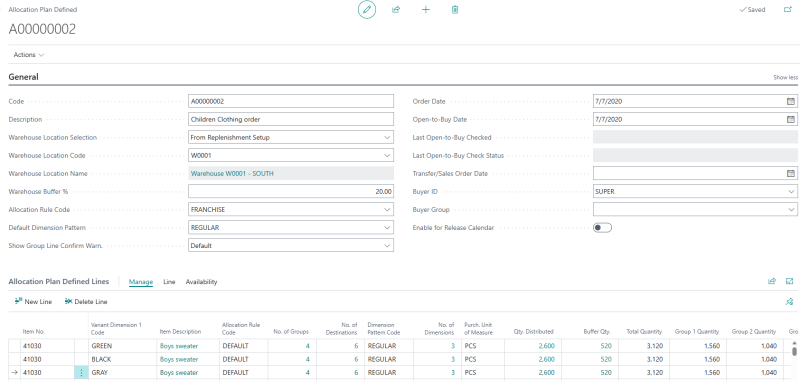Image resolution: width=800 pixels, height=381 pixels.
Task: Click Show less link
Action: coord(786,78)
